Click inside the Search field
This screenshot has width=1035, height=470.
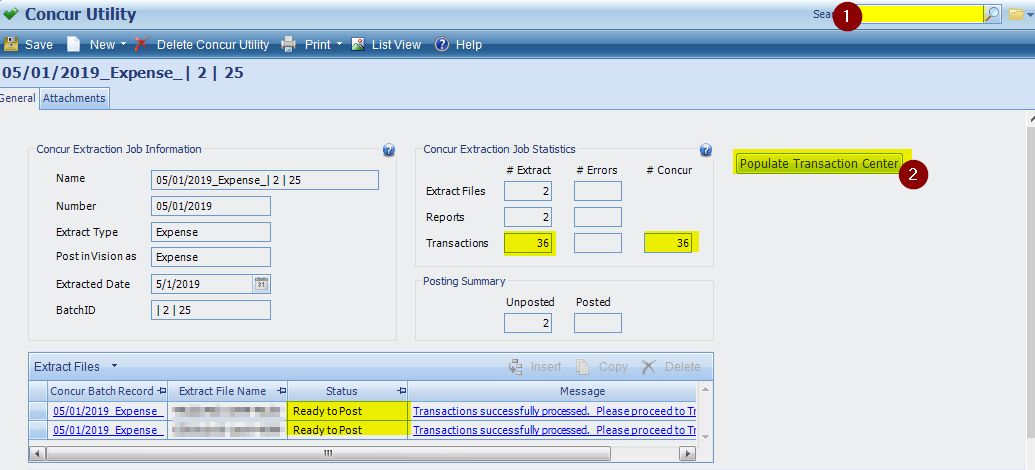(x=921, y=14)
